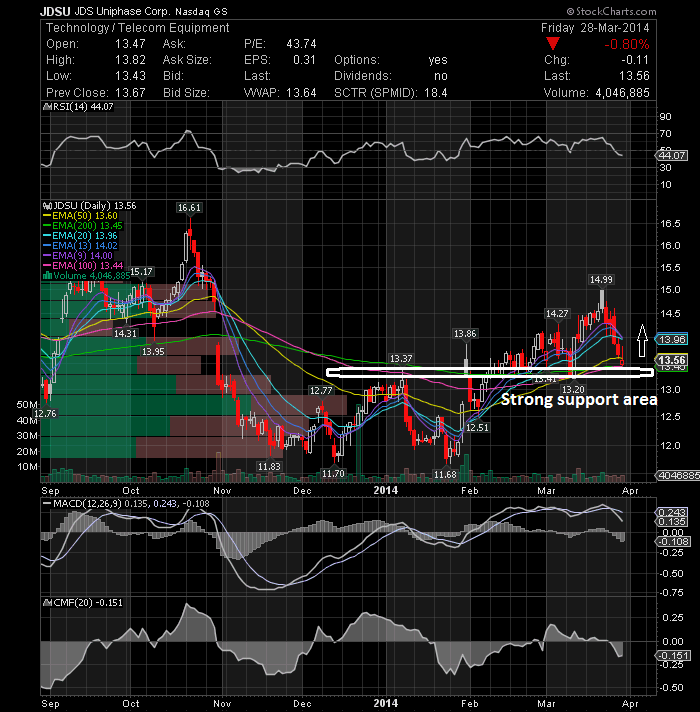Click the 11.83 low price label
Screen dimensions: 700x712
[x=269, y=466]
